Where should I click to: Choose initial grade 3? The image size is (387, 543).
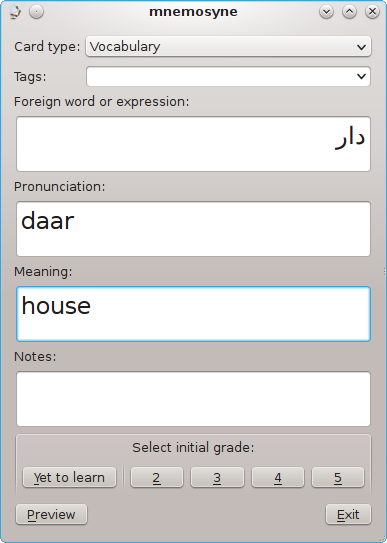217,477
